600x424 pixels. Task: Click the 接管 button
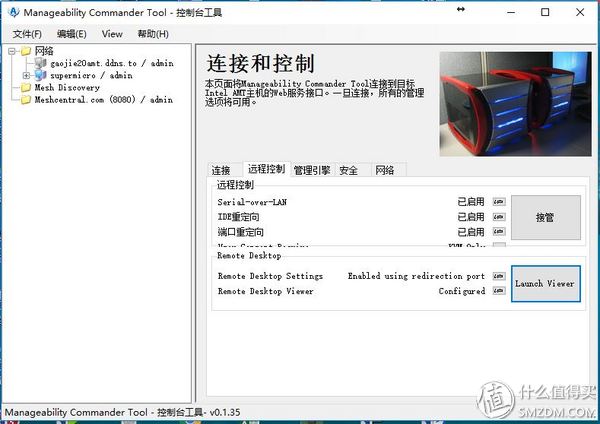pyautogui.click(x=546, y=217)
